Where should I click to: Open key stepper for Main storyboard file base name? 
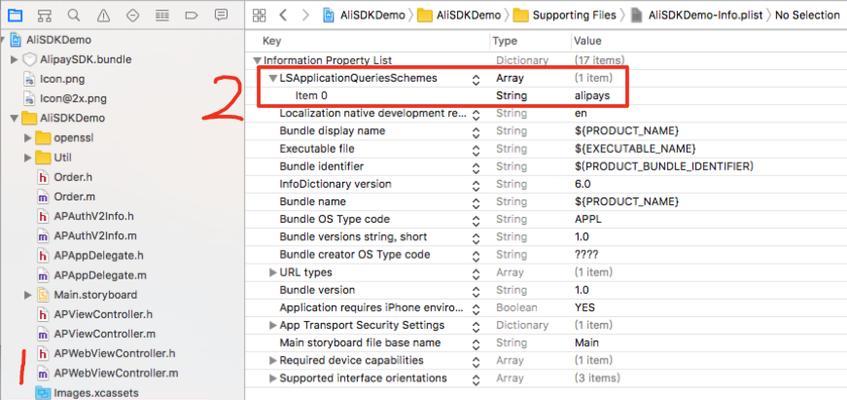click(x=476, y=345)
